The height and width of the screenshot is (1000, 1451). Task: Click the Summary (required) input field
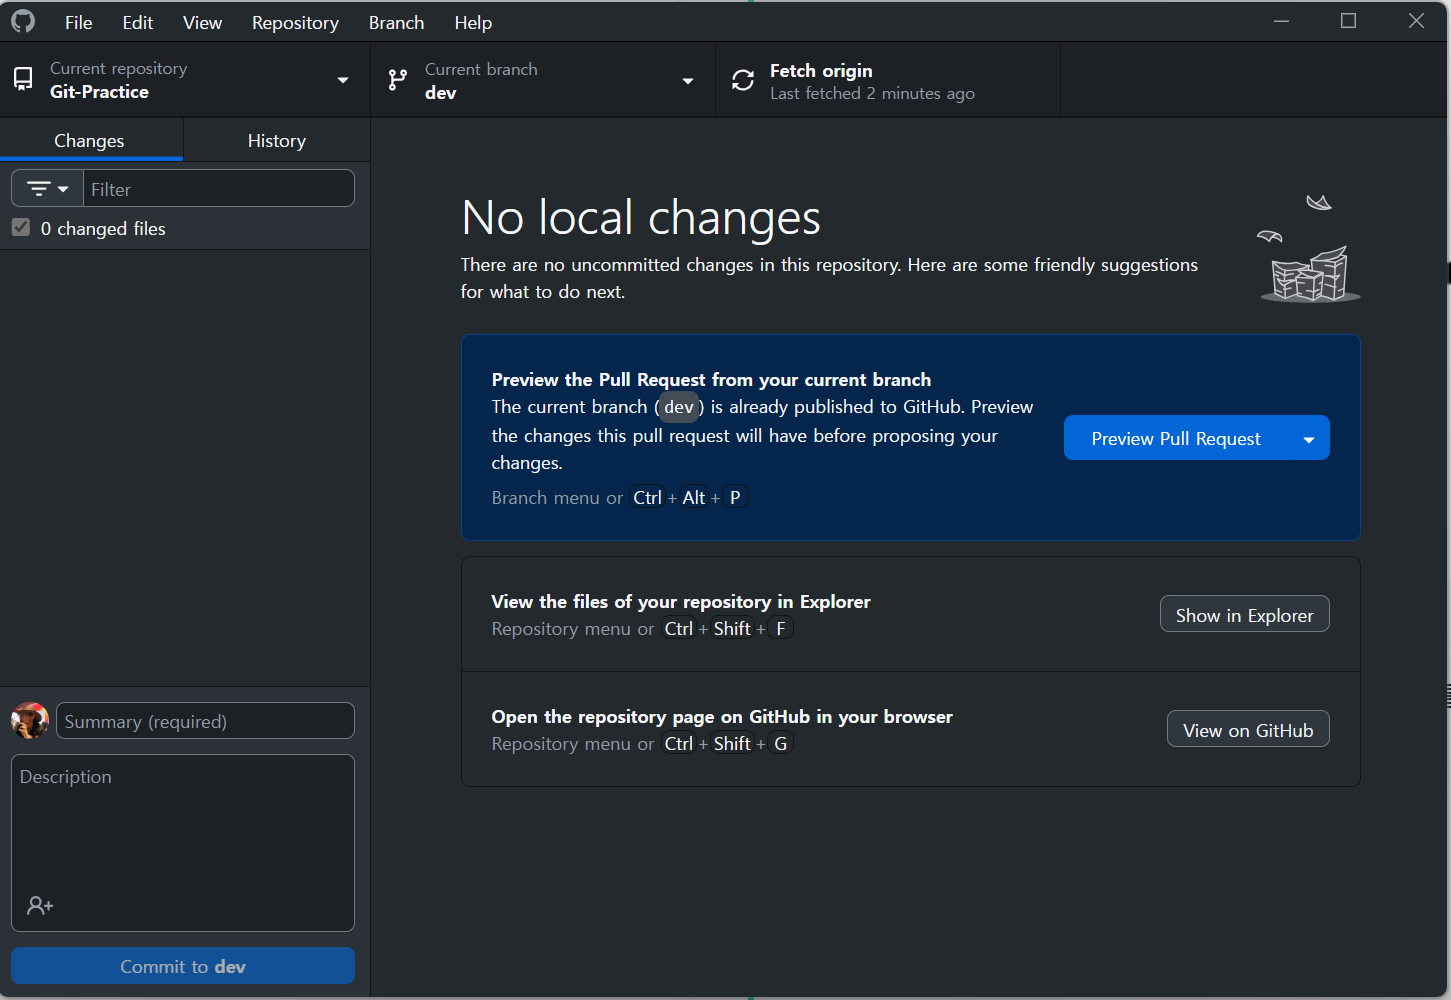(x=205, y=721)
